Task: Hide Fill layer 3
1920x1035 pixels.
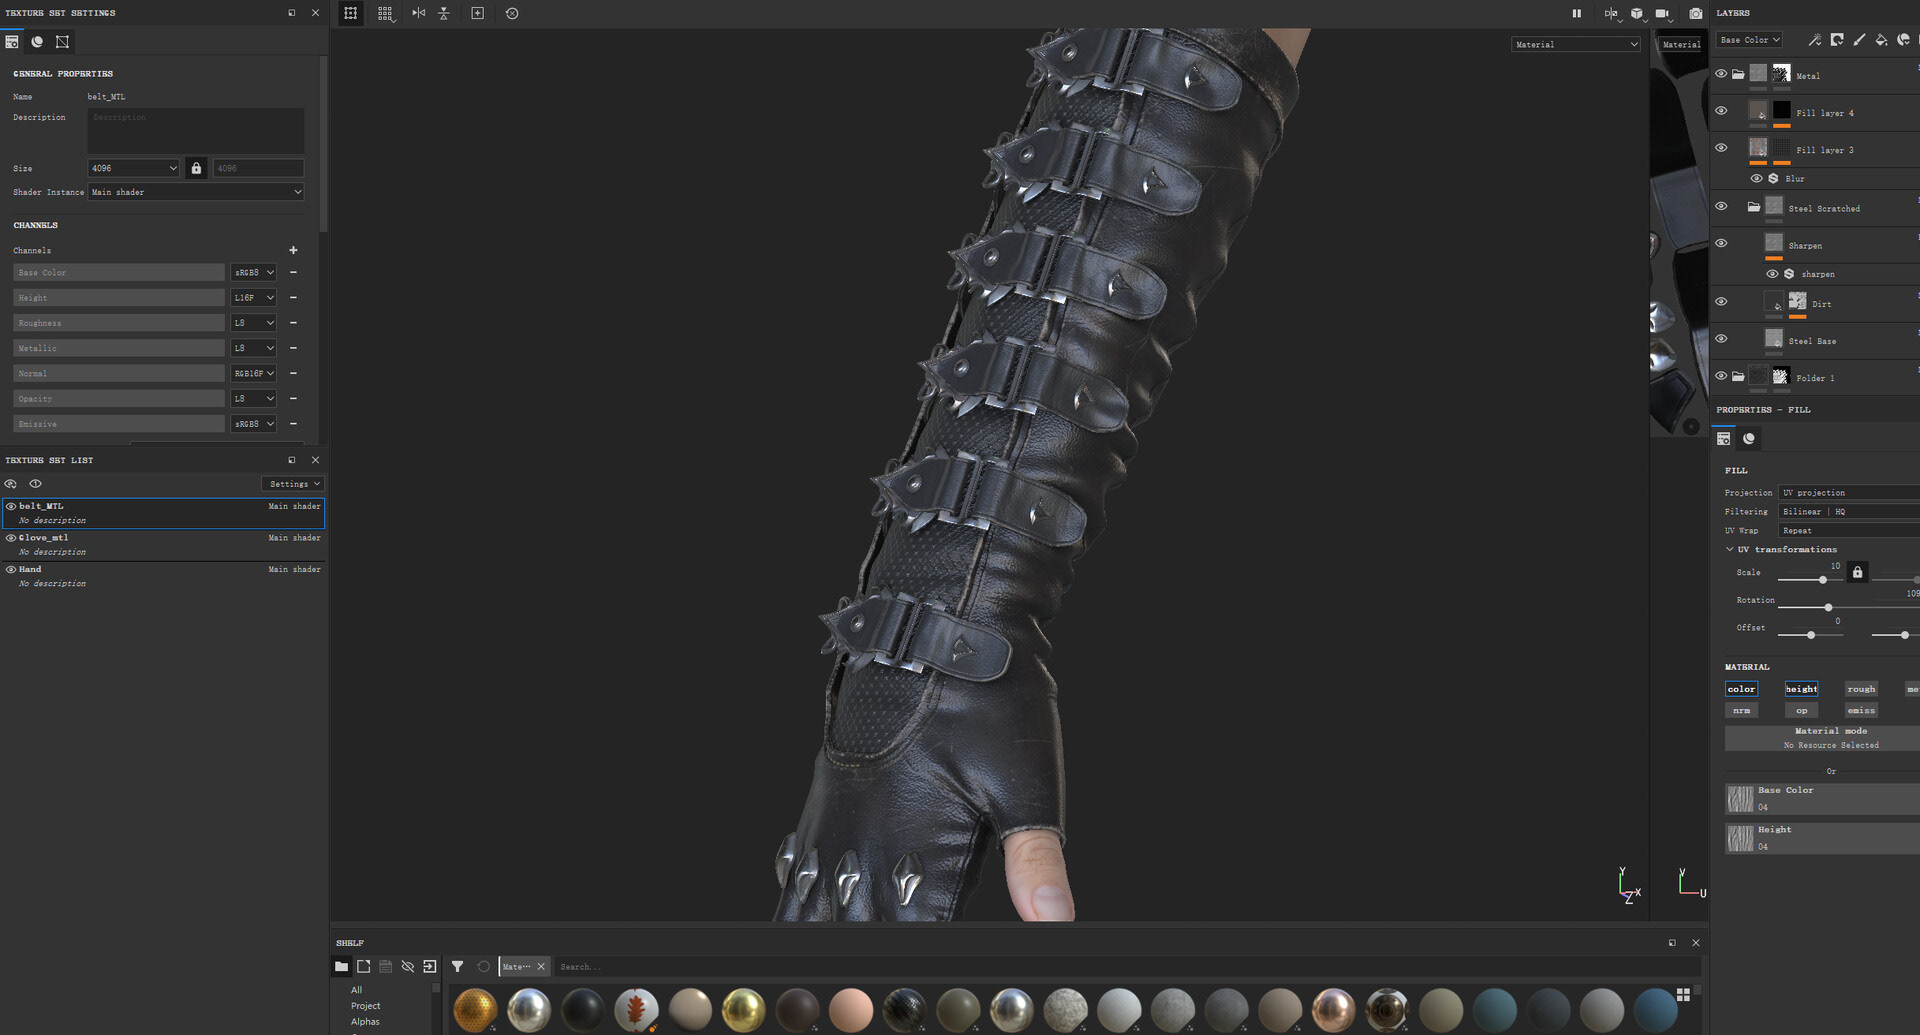Action: (1721, 148)
